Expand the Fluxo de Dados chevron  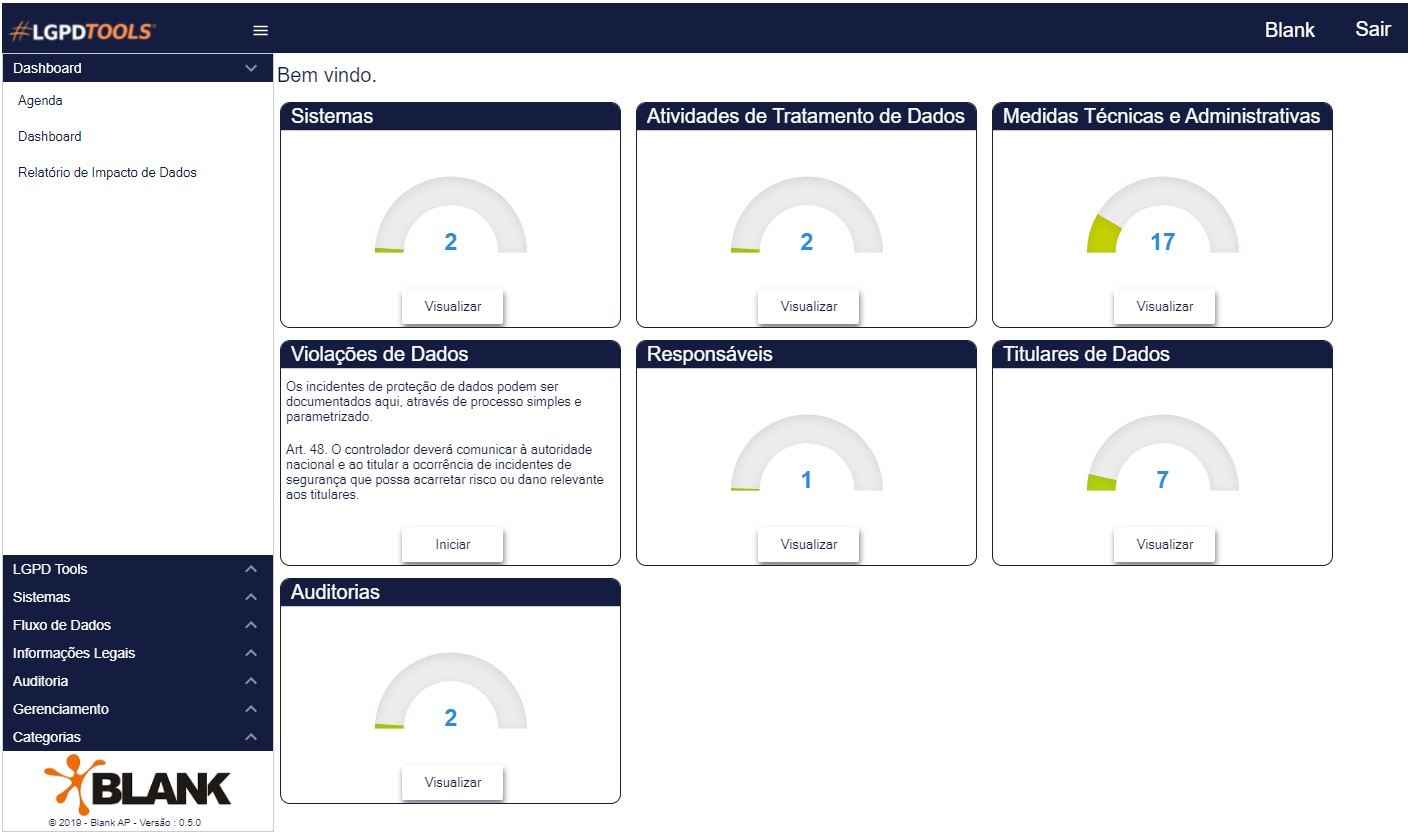(x=251, y=625)
